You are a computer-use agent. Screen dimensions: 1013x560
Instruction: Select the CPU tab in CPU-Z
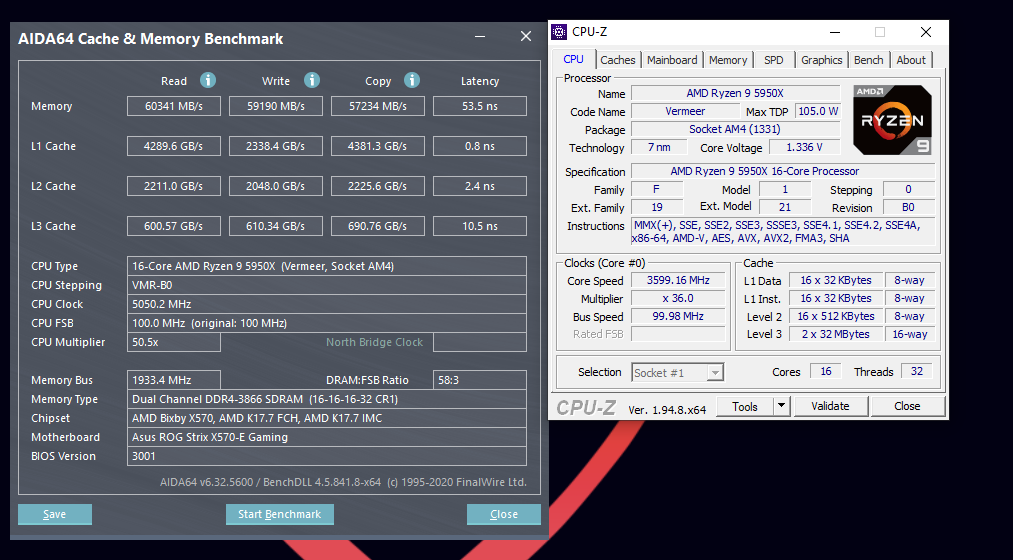click(574, 59)
